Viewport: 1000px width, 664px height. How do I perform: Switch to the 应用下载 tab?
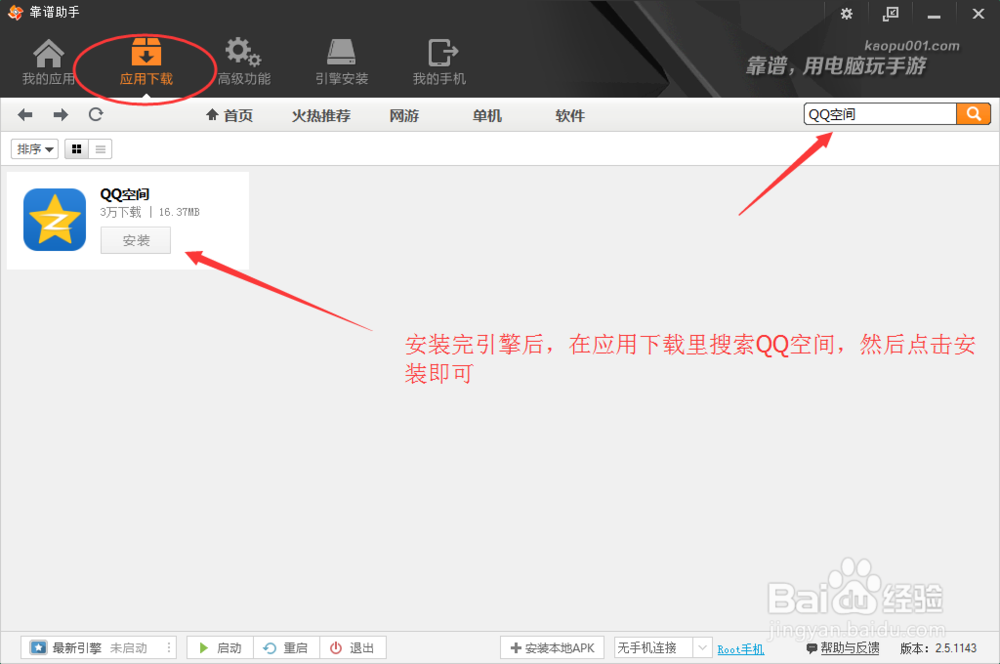tap(146, 63)
